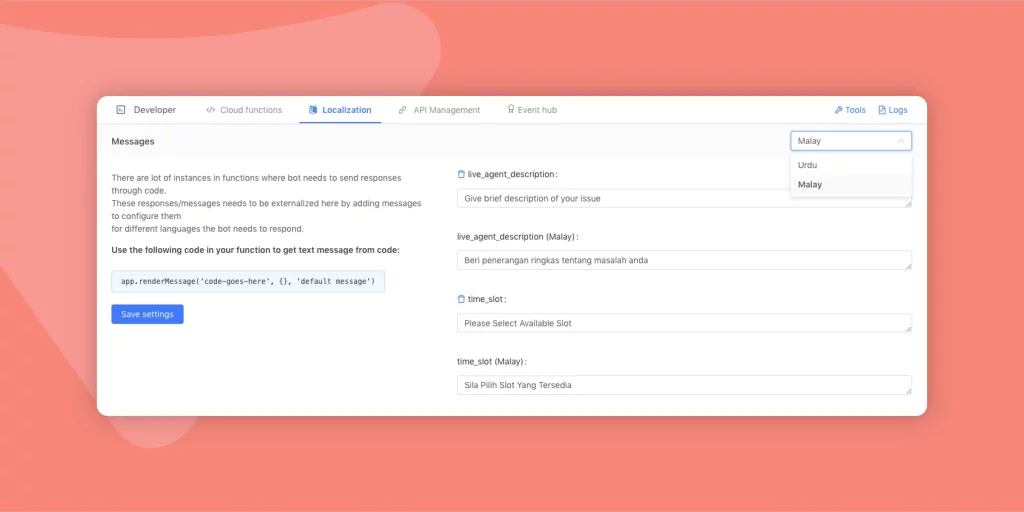Click the API Management link icon

coord(403,110)
